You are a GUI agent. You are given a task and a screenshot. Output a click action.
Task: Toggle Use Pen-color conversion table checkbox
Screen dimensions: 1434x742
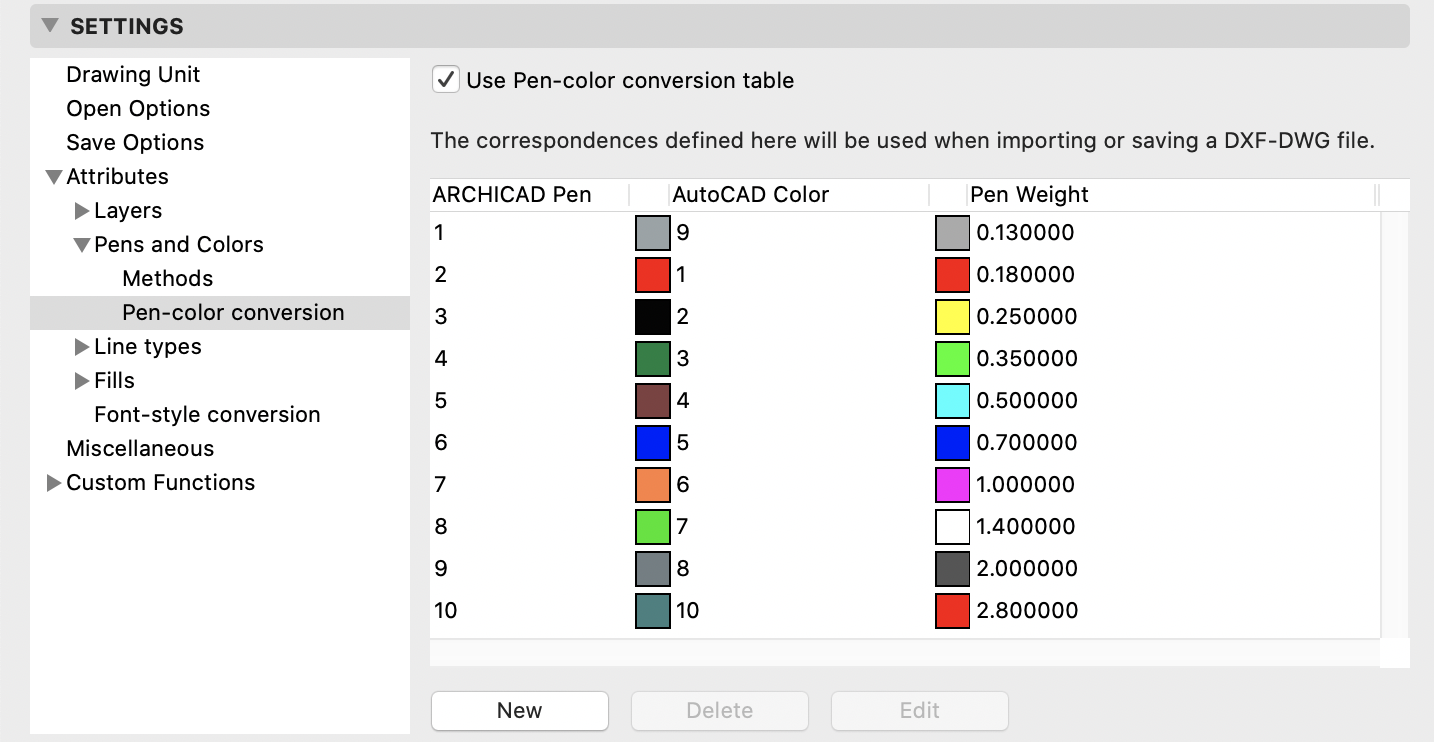point(446,80)
